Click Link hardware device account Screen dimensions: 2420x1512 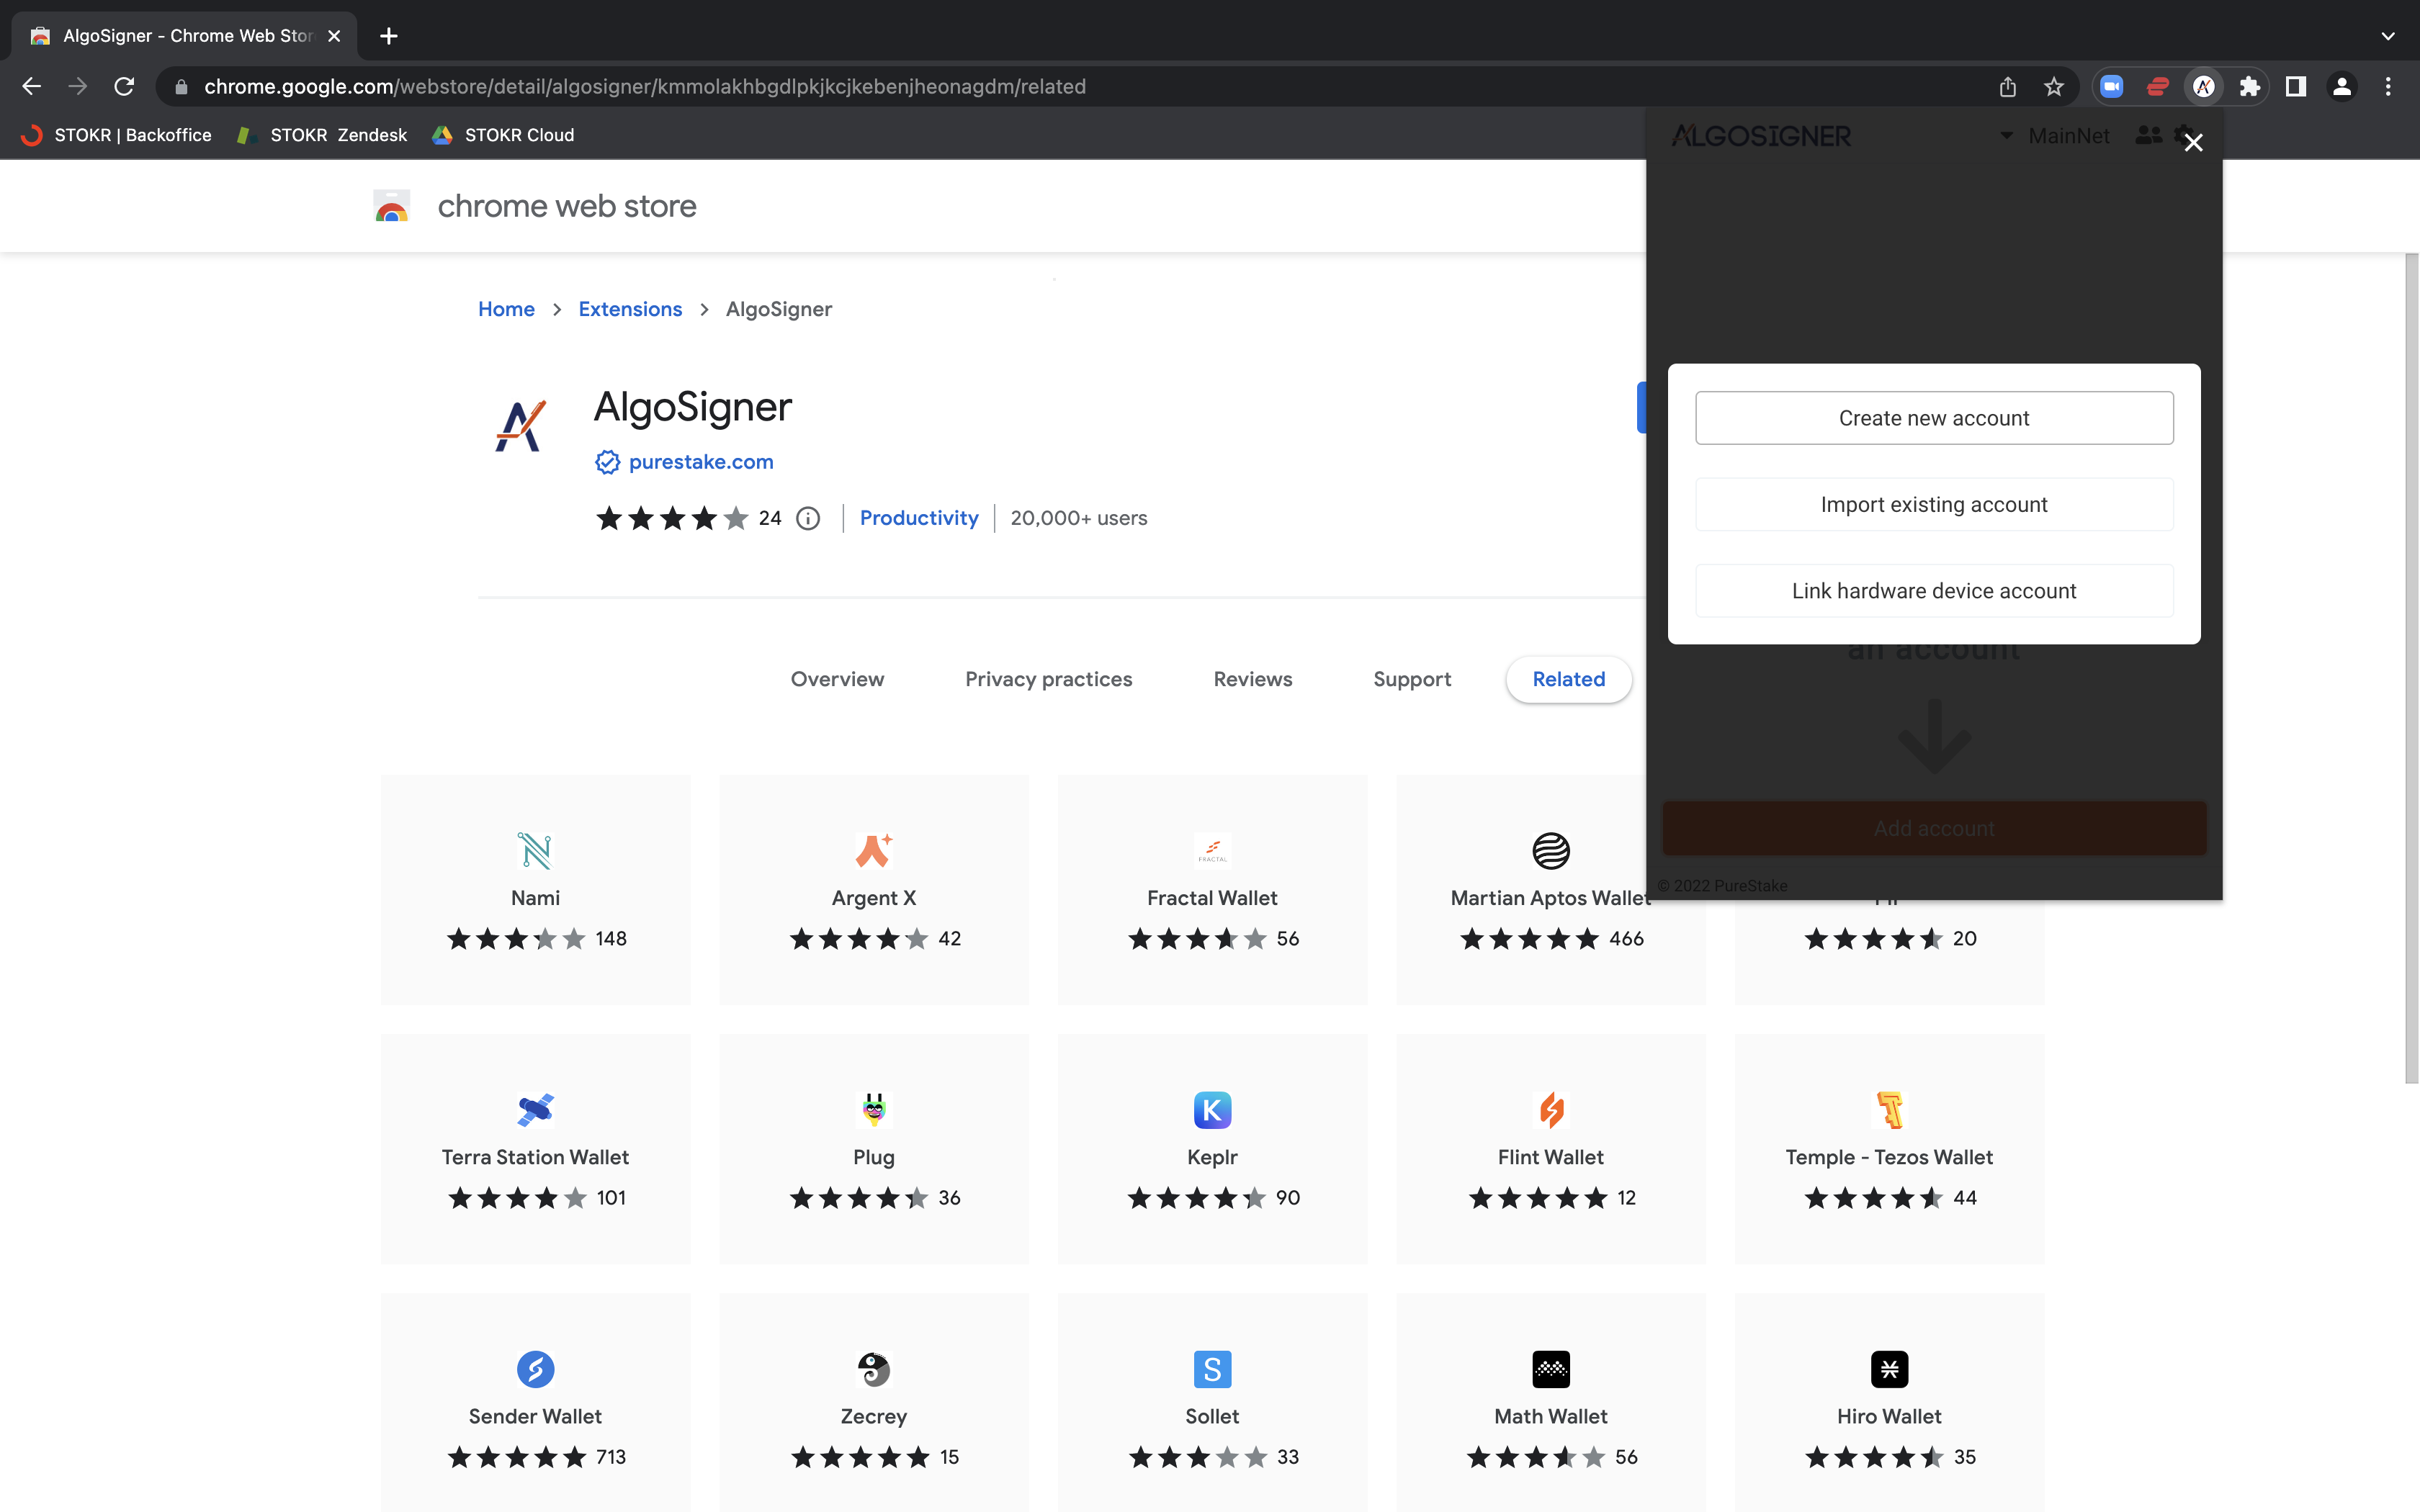[1934, 591]
